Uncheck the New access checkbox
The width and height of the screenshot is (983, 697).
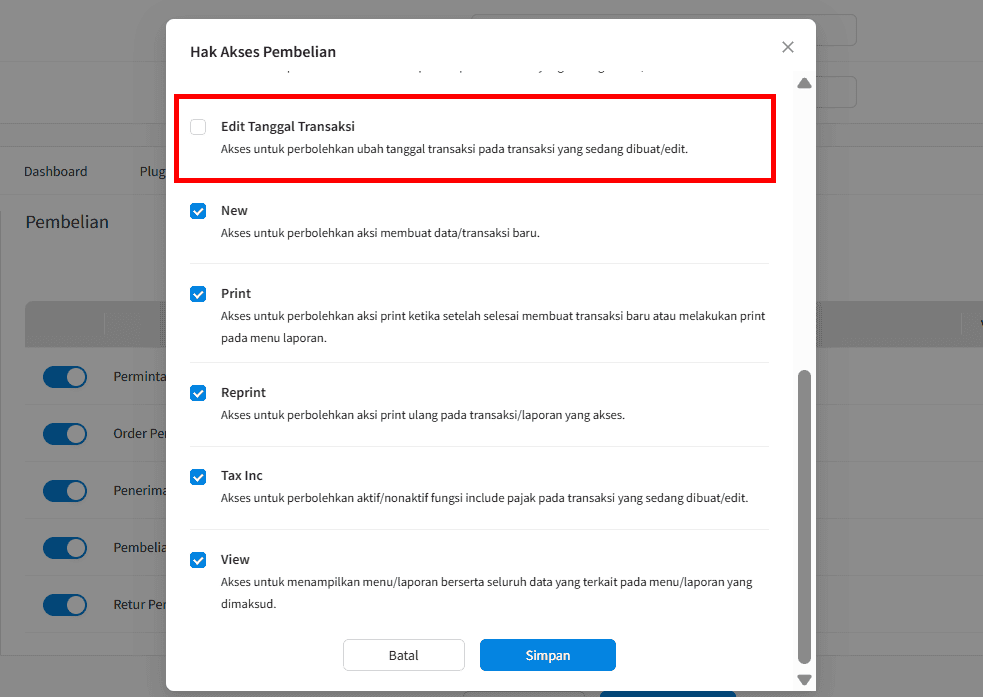[198, 211]
